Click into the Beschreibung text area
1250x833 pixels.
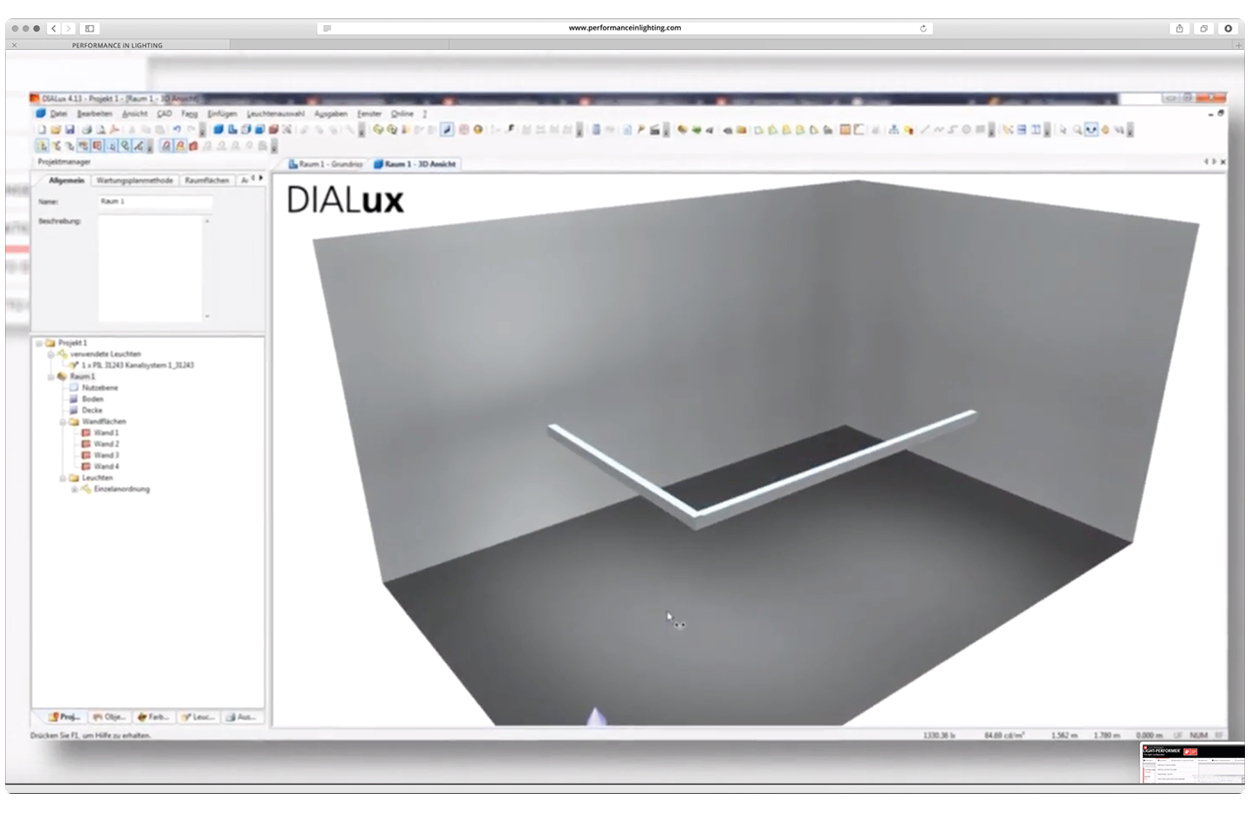click(x=151, y=268)
